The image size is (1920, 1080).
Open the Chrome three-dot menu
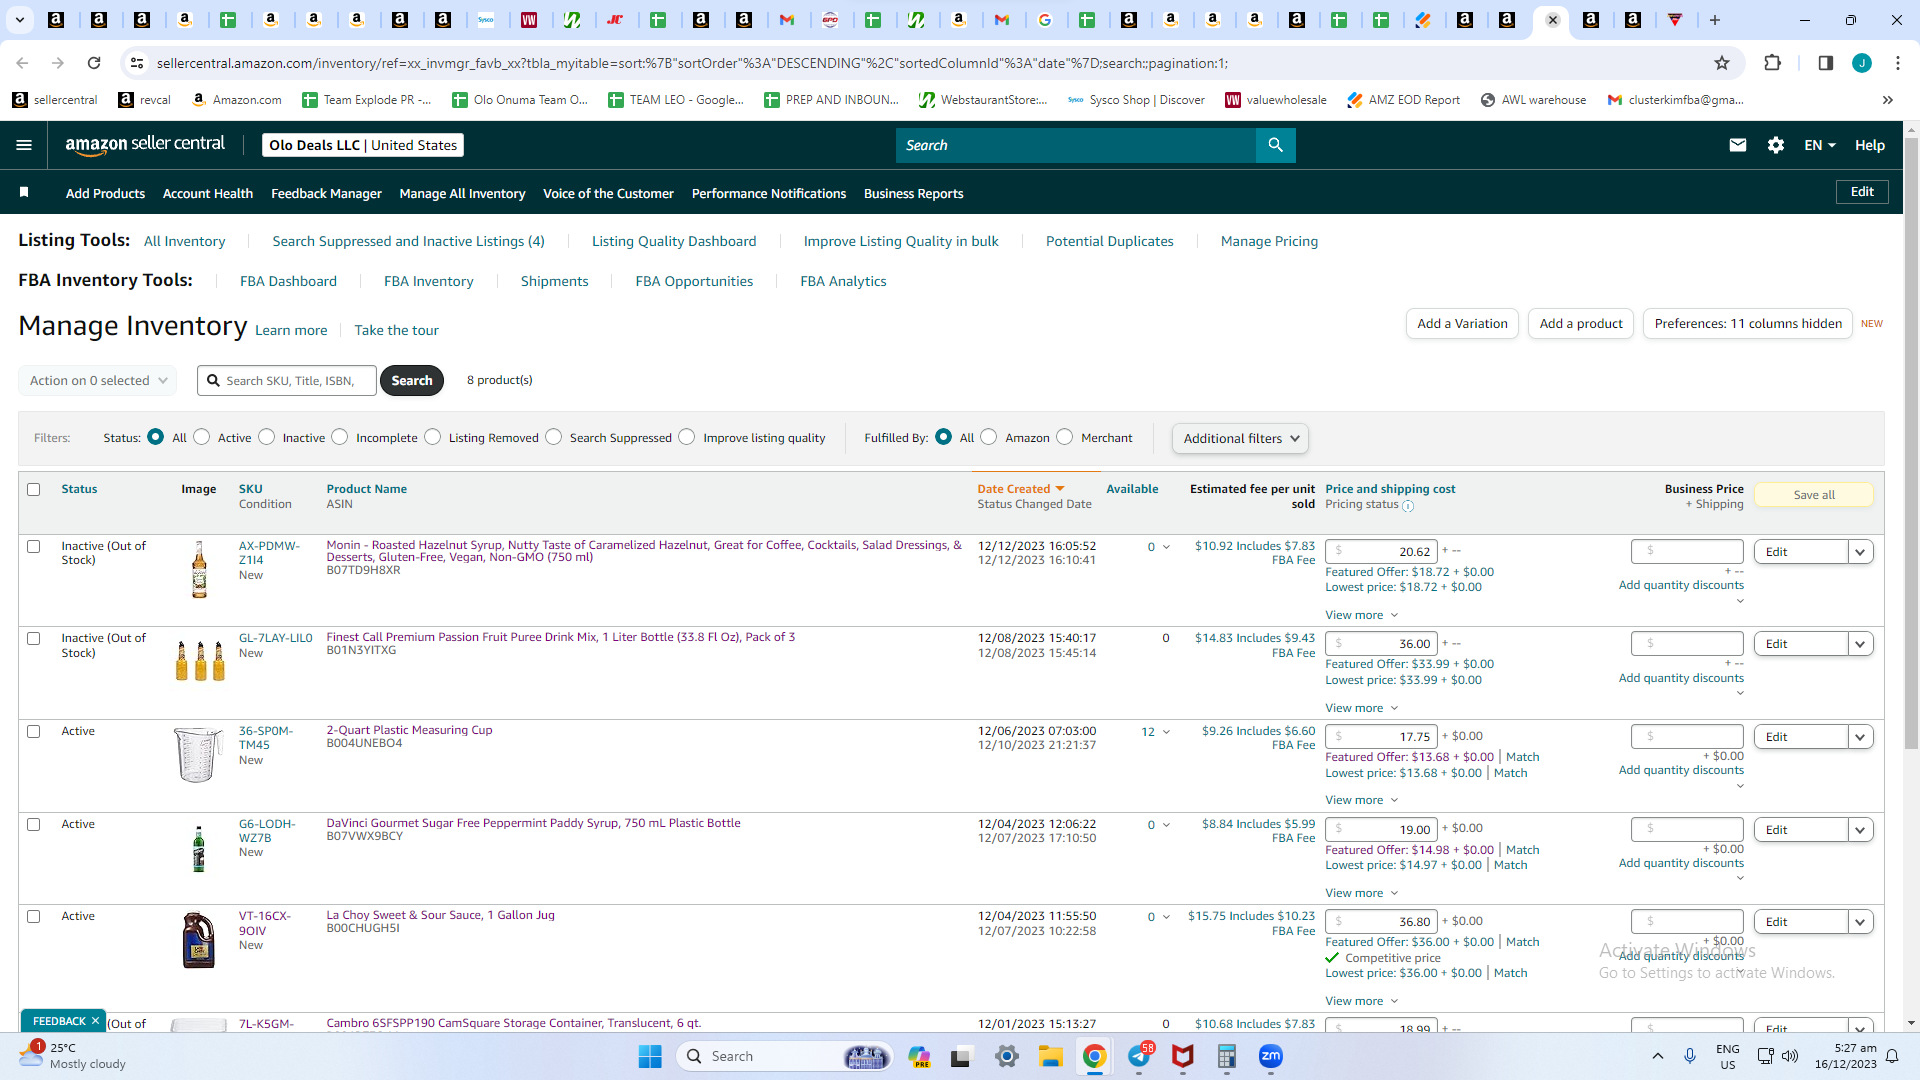pos(1898,63)
